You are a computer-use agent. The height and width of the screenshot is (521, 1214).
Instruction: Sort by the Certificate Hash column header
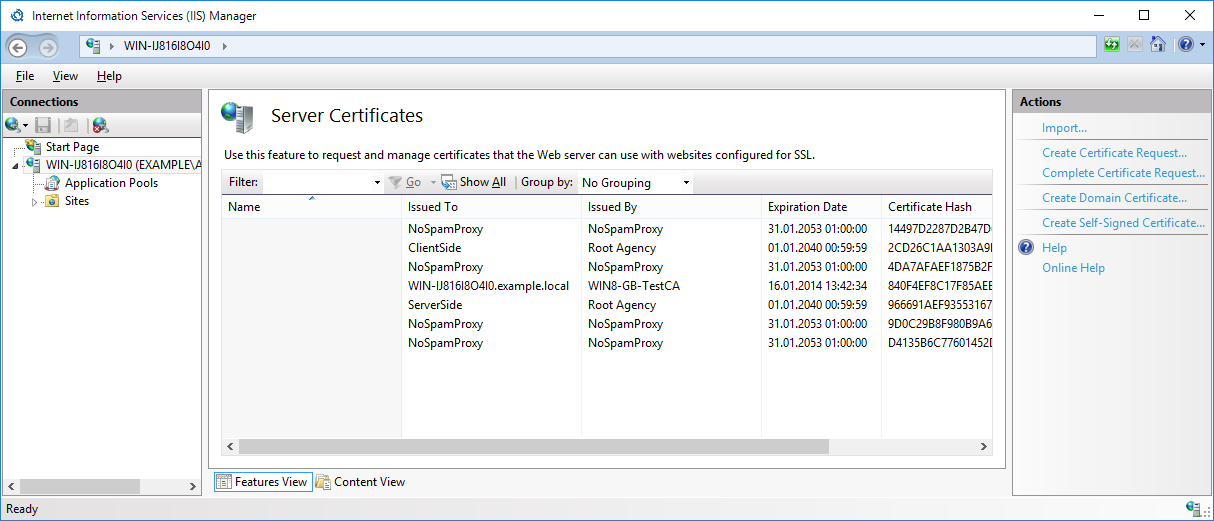pyautogui.click(x=937, y=207)
